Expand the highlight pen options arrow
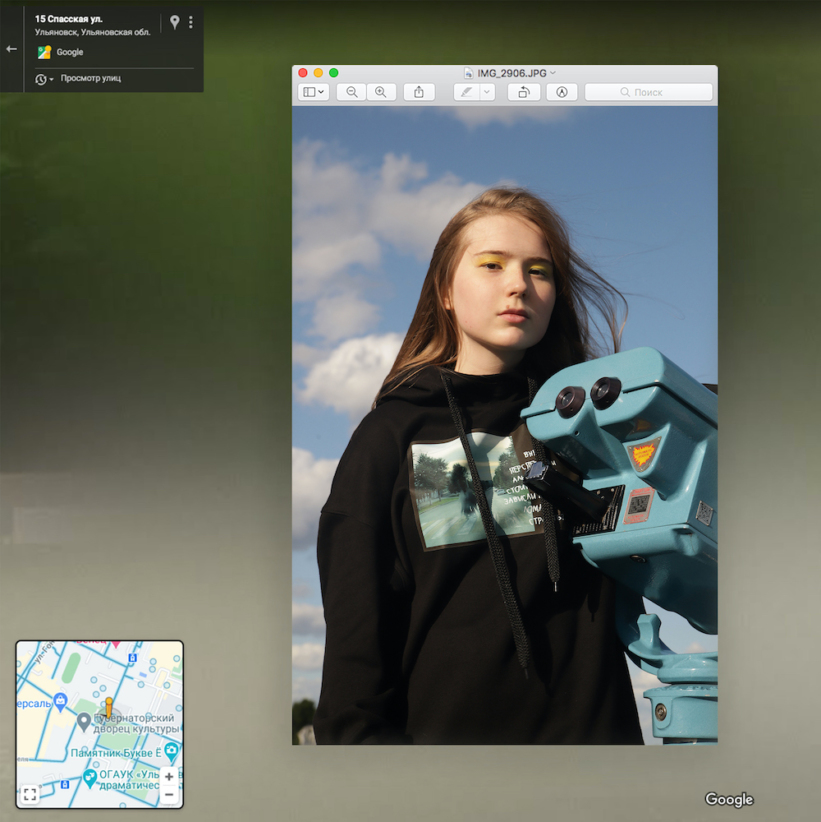The height and width of the screenshot is (822, 821). 487,92
